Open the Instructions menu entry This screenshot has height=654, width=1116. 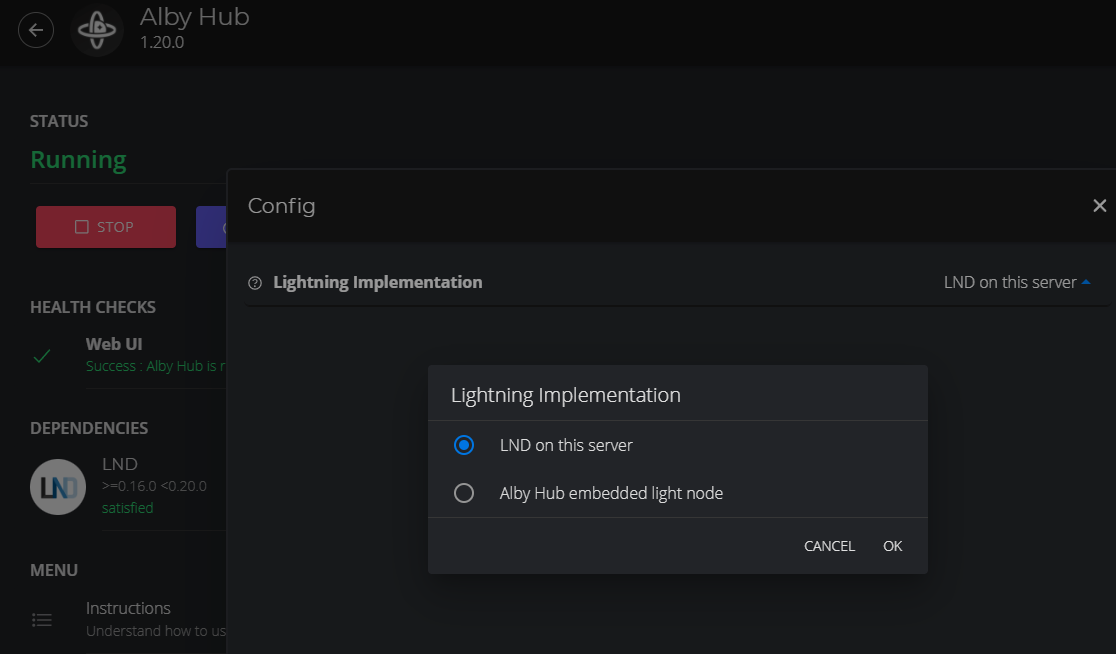click(128, 608)
